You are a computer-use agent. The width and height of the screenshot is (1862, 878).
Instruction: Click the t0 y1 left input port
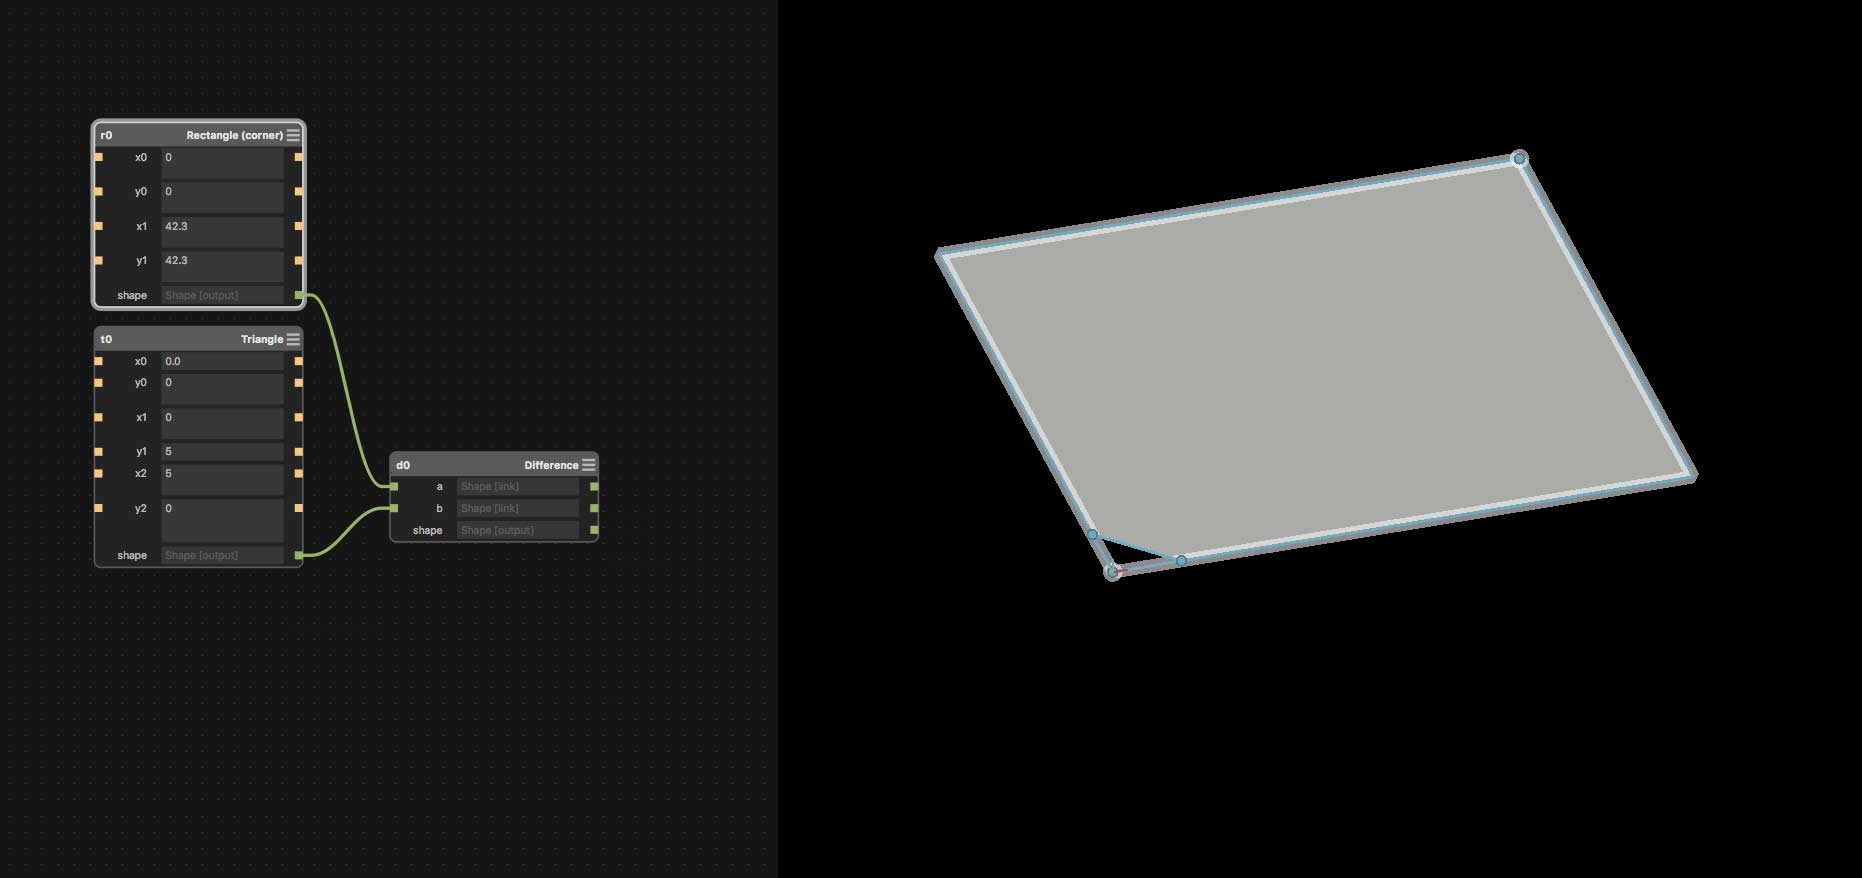(98, 452)
